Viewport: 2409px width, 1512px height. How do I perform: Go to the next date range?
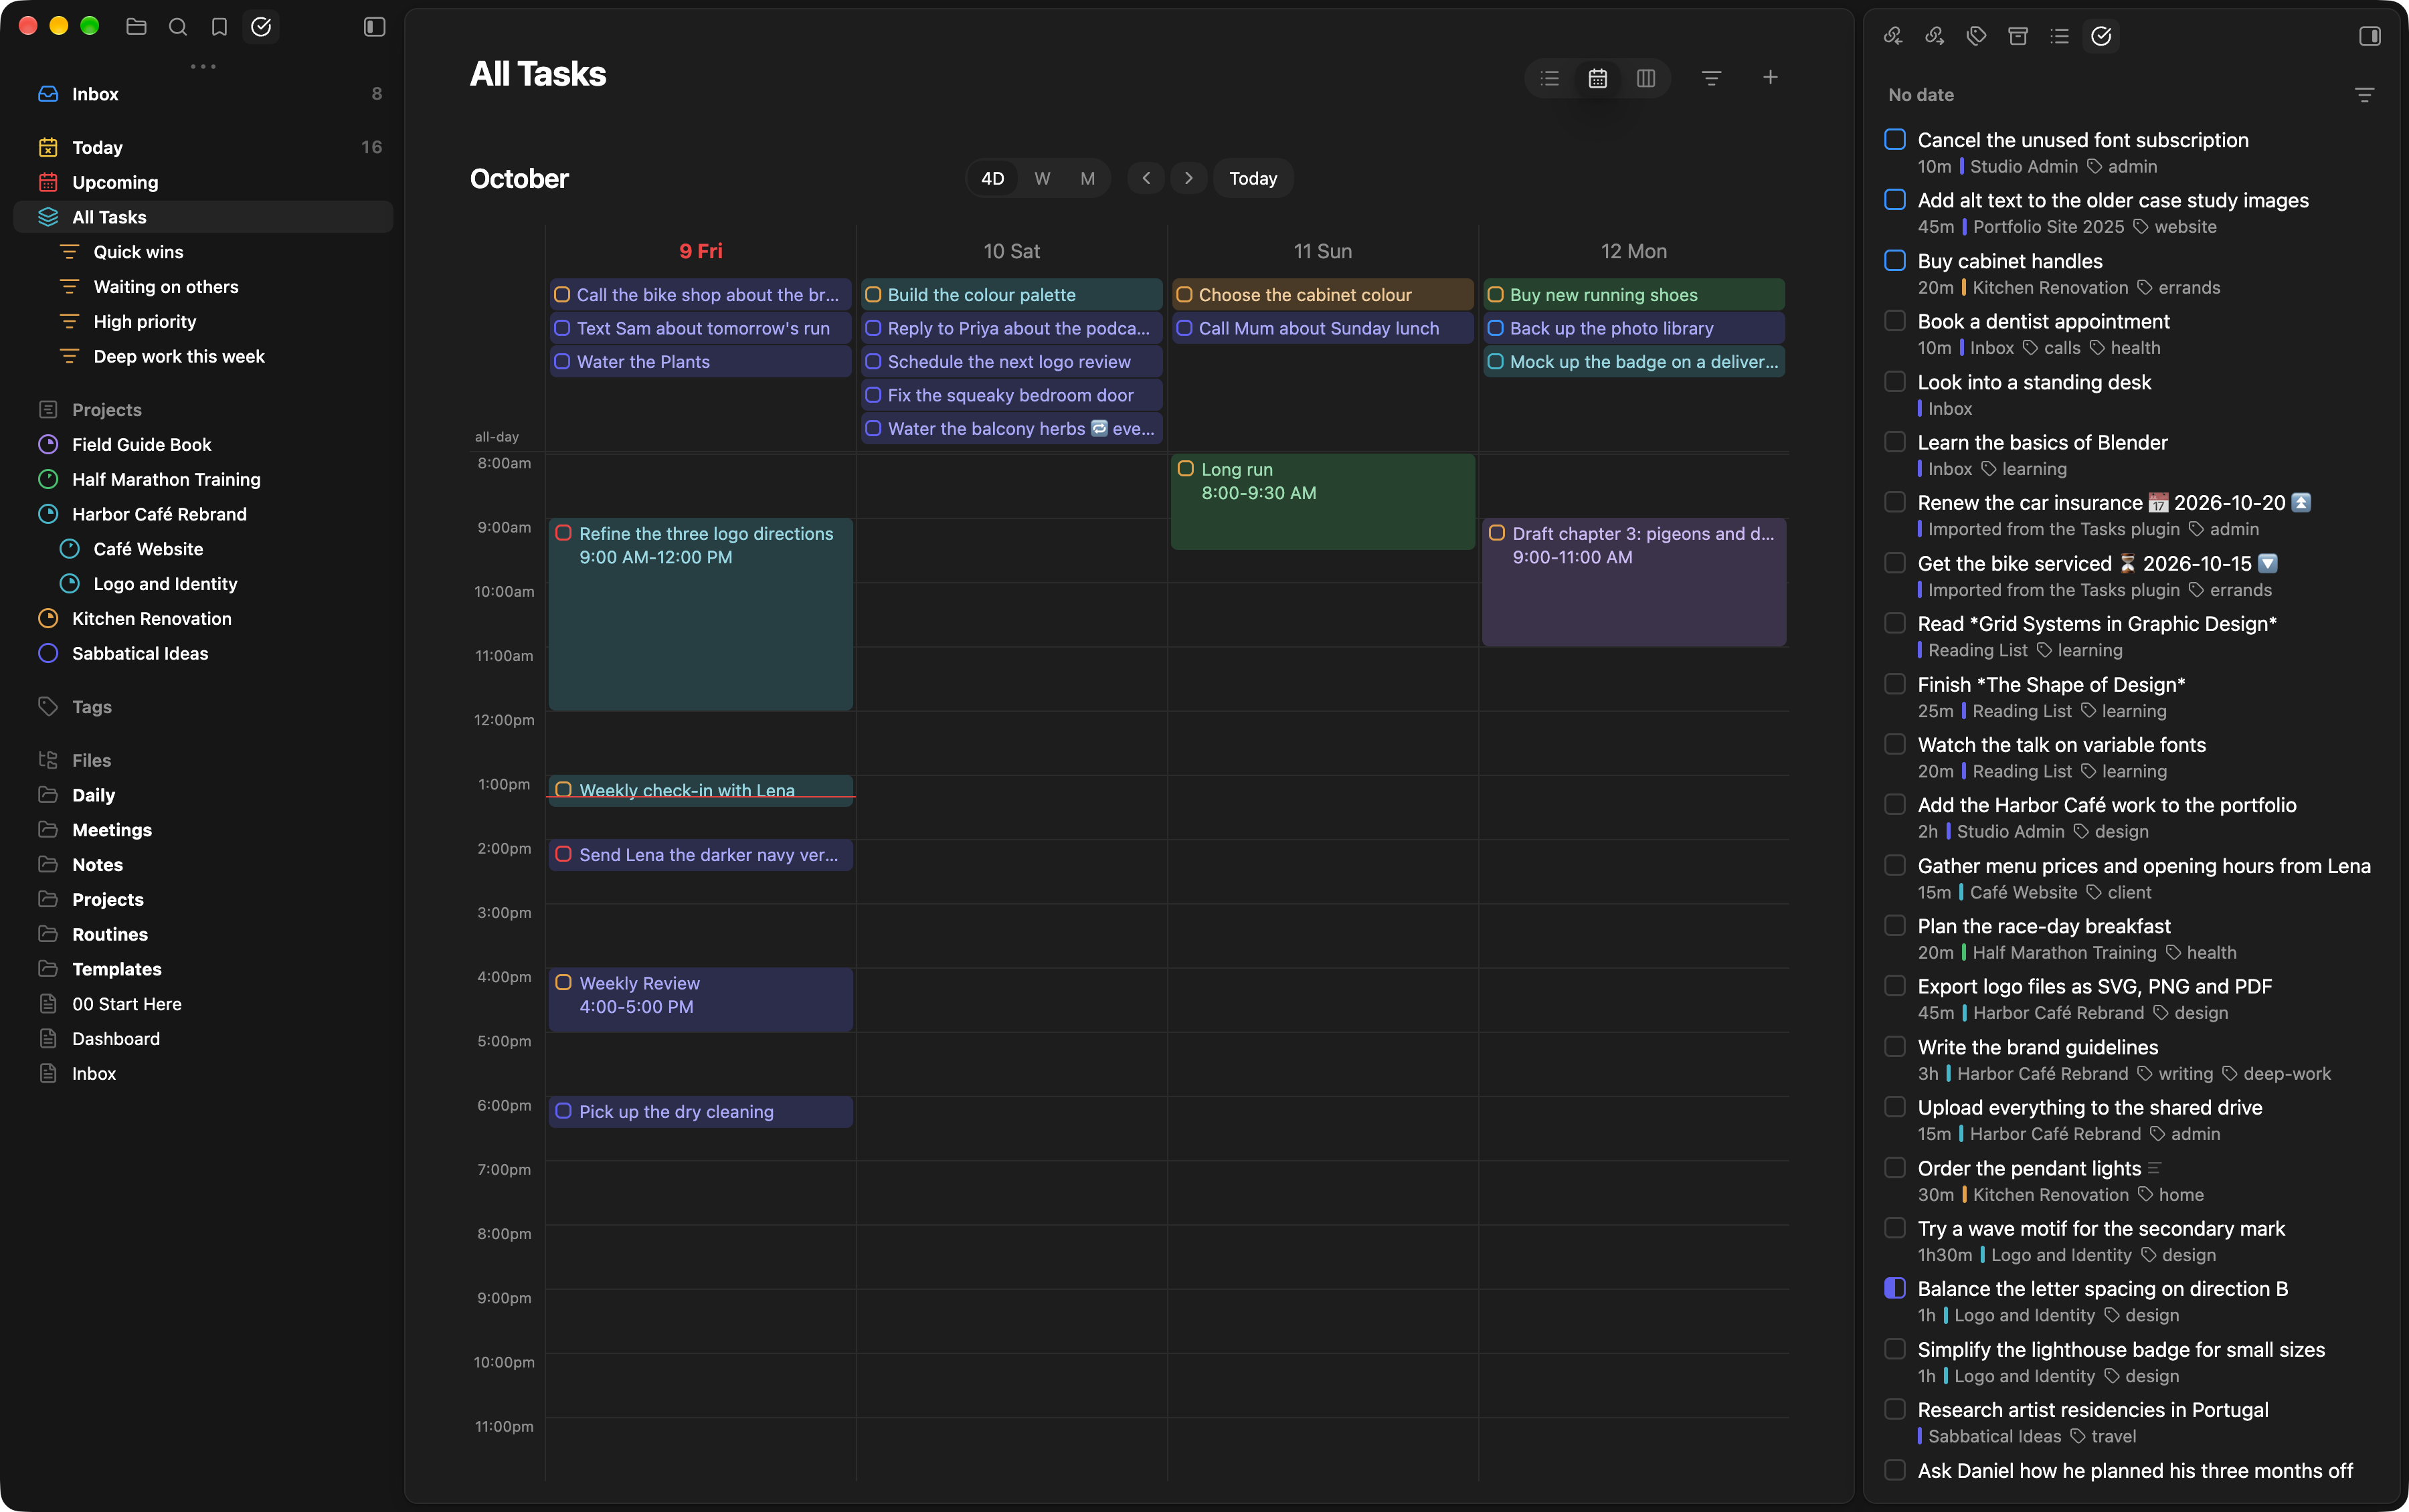tap(1188, 178)
